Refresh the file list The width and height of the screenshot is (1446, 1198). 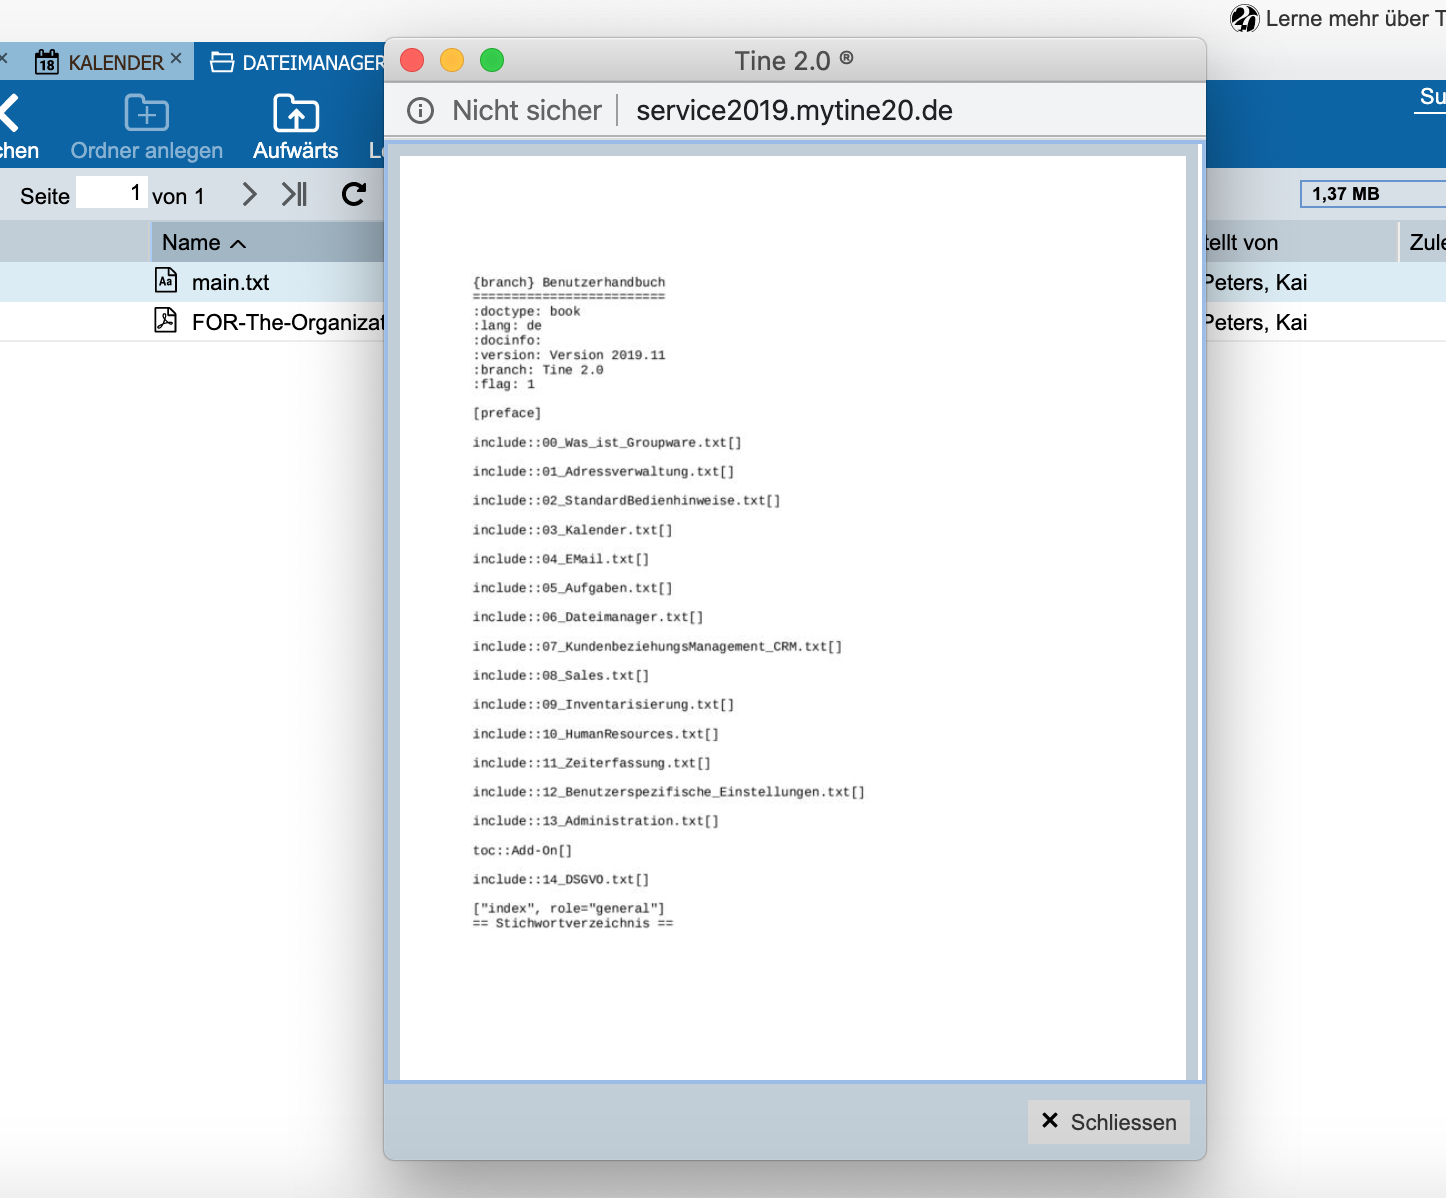pos(353,194)
